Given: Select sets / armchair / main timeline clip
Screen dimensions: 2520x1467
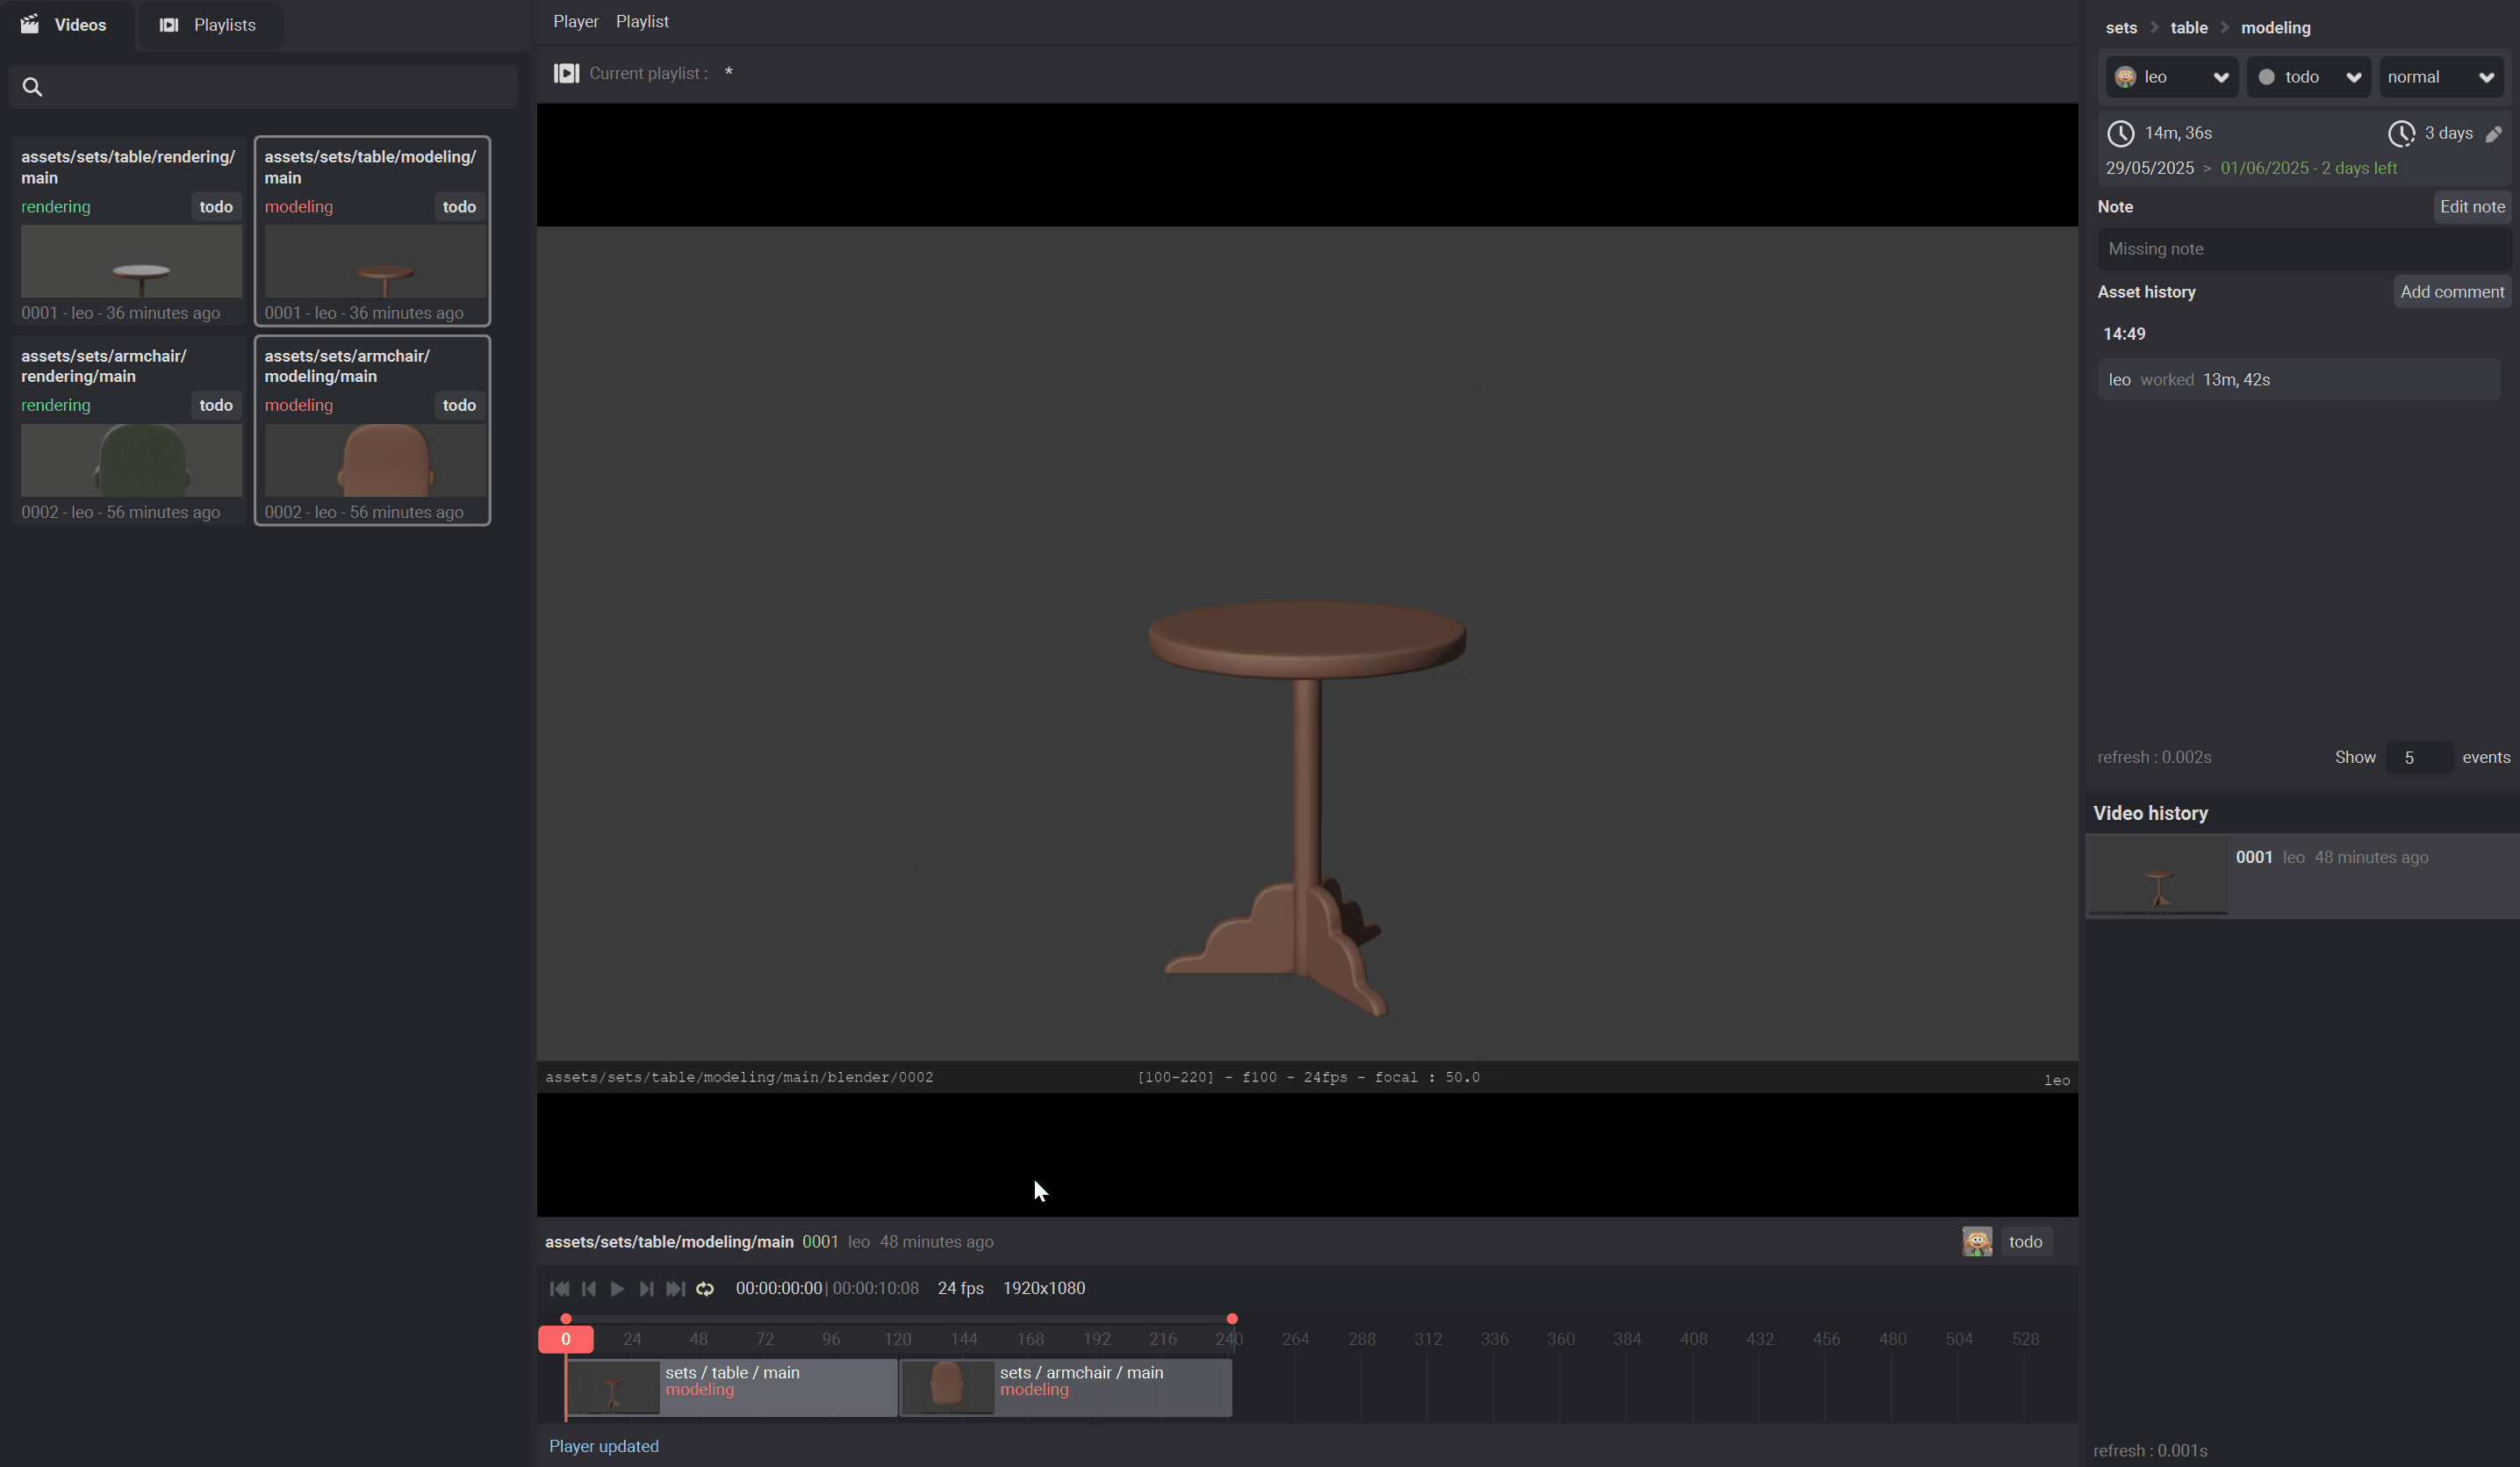Looking at the screenshot, I should tap(1066, 1387).
